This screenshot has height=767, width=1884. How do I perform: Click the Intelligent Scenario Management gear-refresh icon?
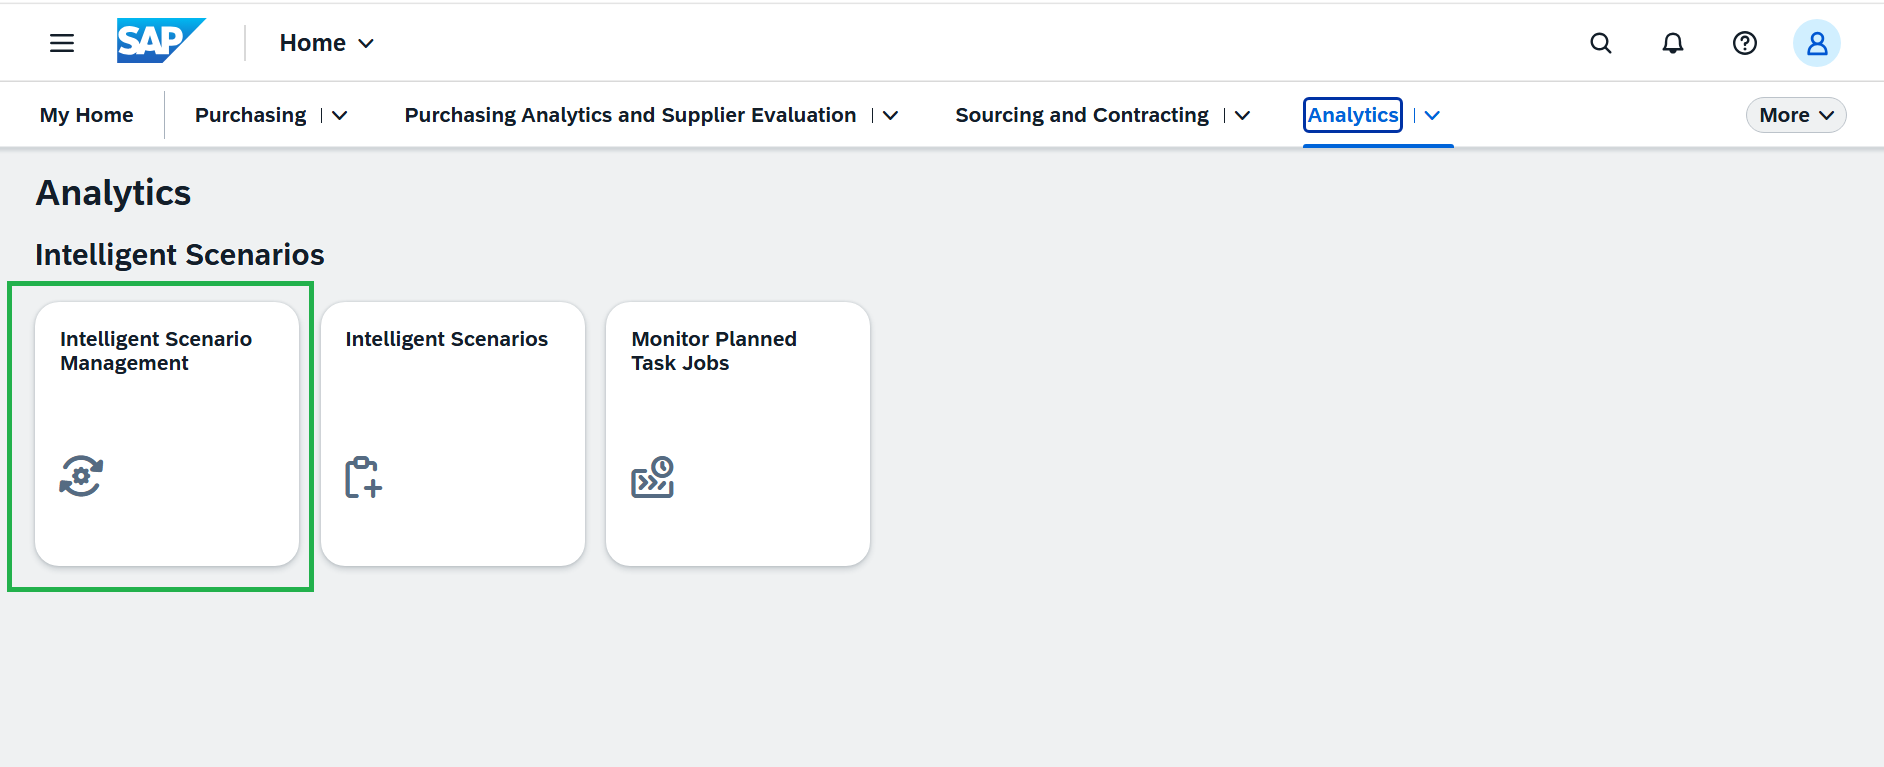[81, 476]
